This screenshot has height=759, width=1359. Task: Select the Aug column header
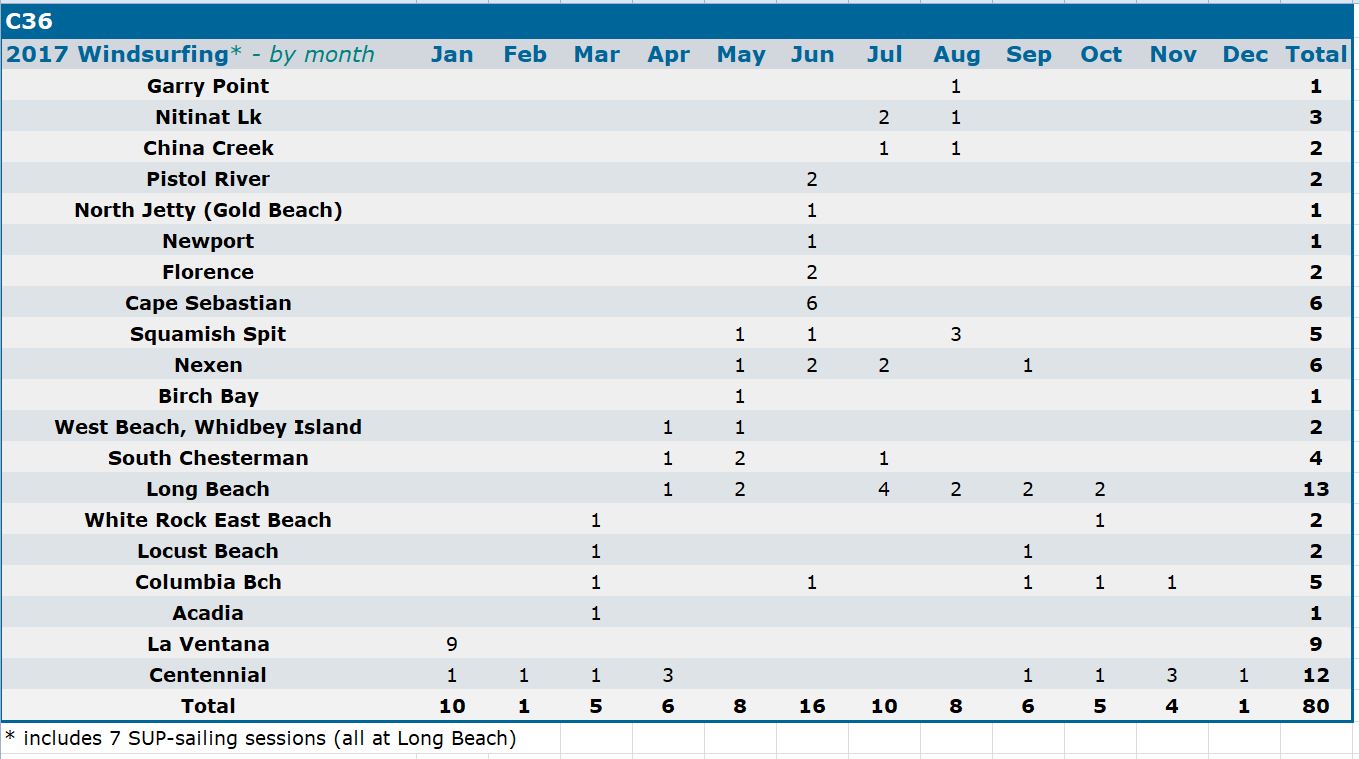point(956,54)
